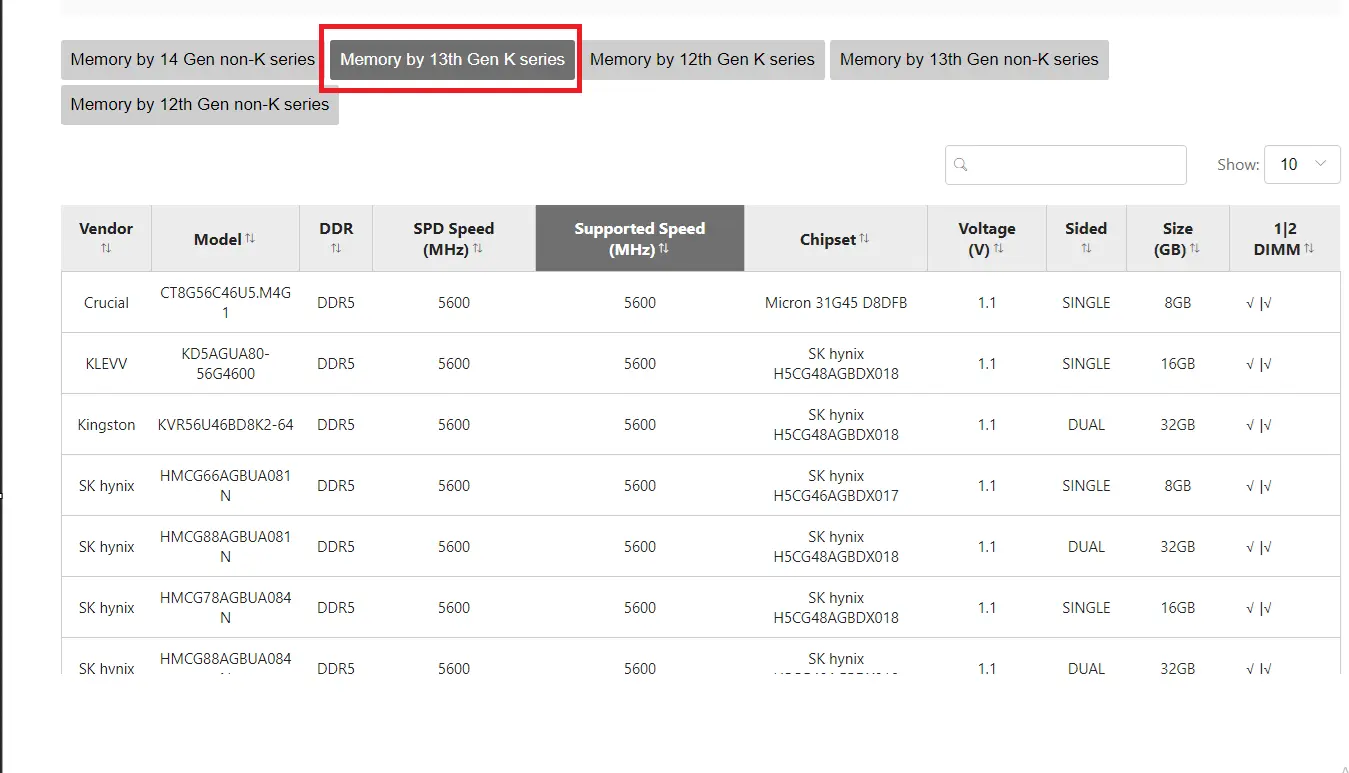1349x773 pixels.
Task: Click model CT8G56C46U5.M4G1
Action: pyautogui.click(x=226, y=303)
